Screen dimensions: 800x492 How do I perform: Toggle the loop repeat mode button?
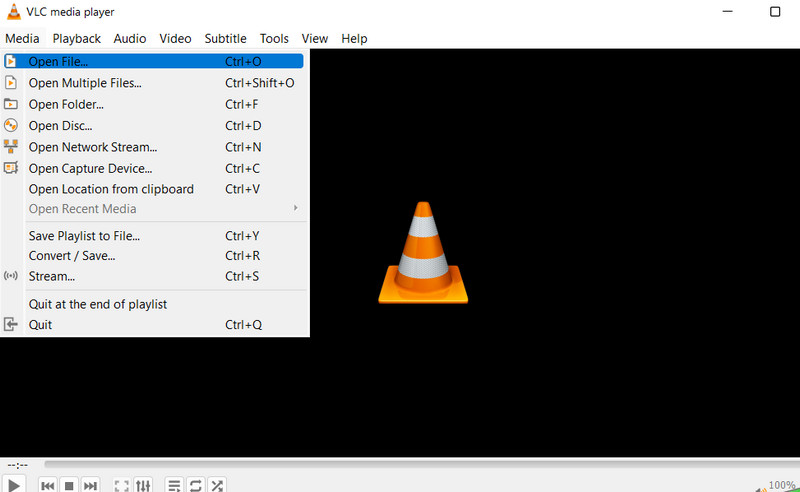[196, 486]
